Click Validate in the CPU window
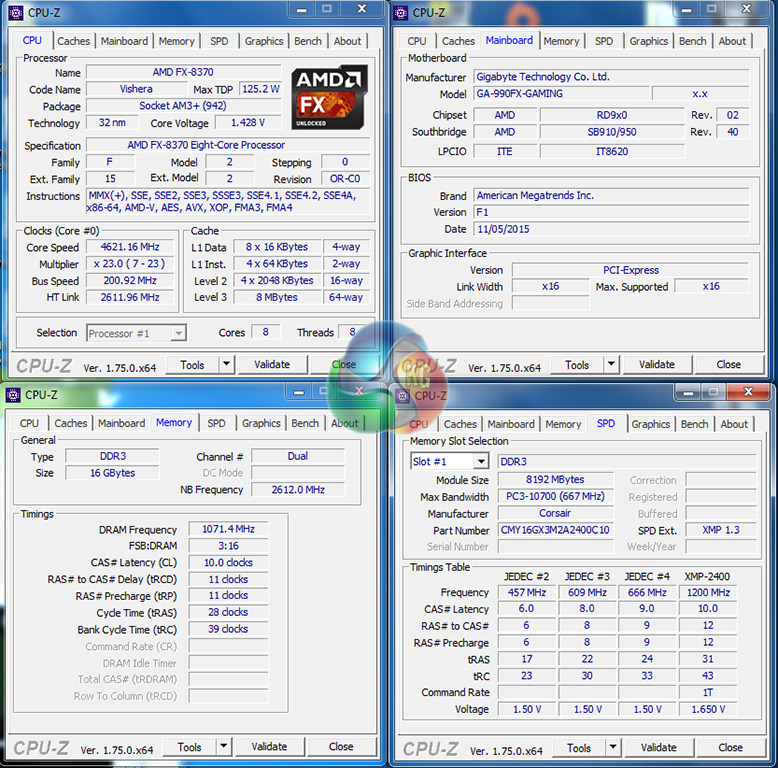This screenshot has height=768, width=778. [272, 365]
